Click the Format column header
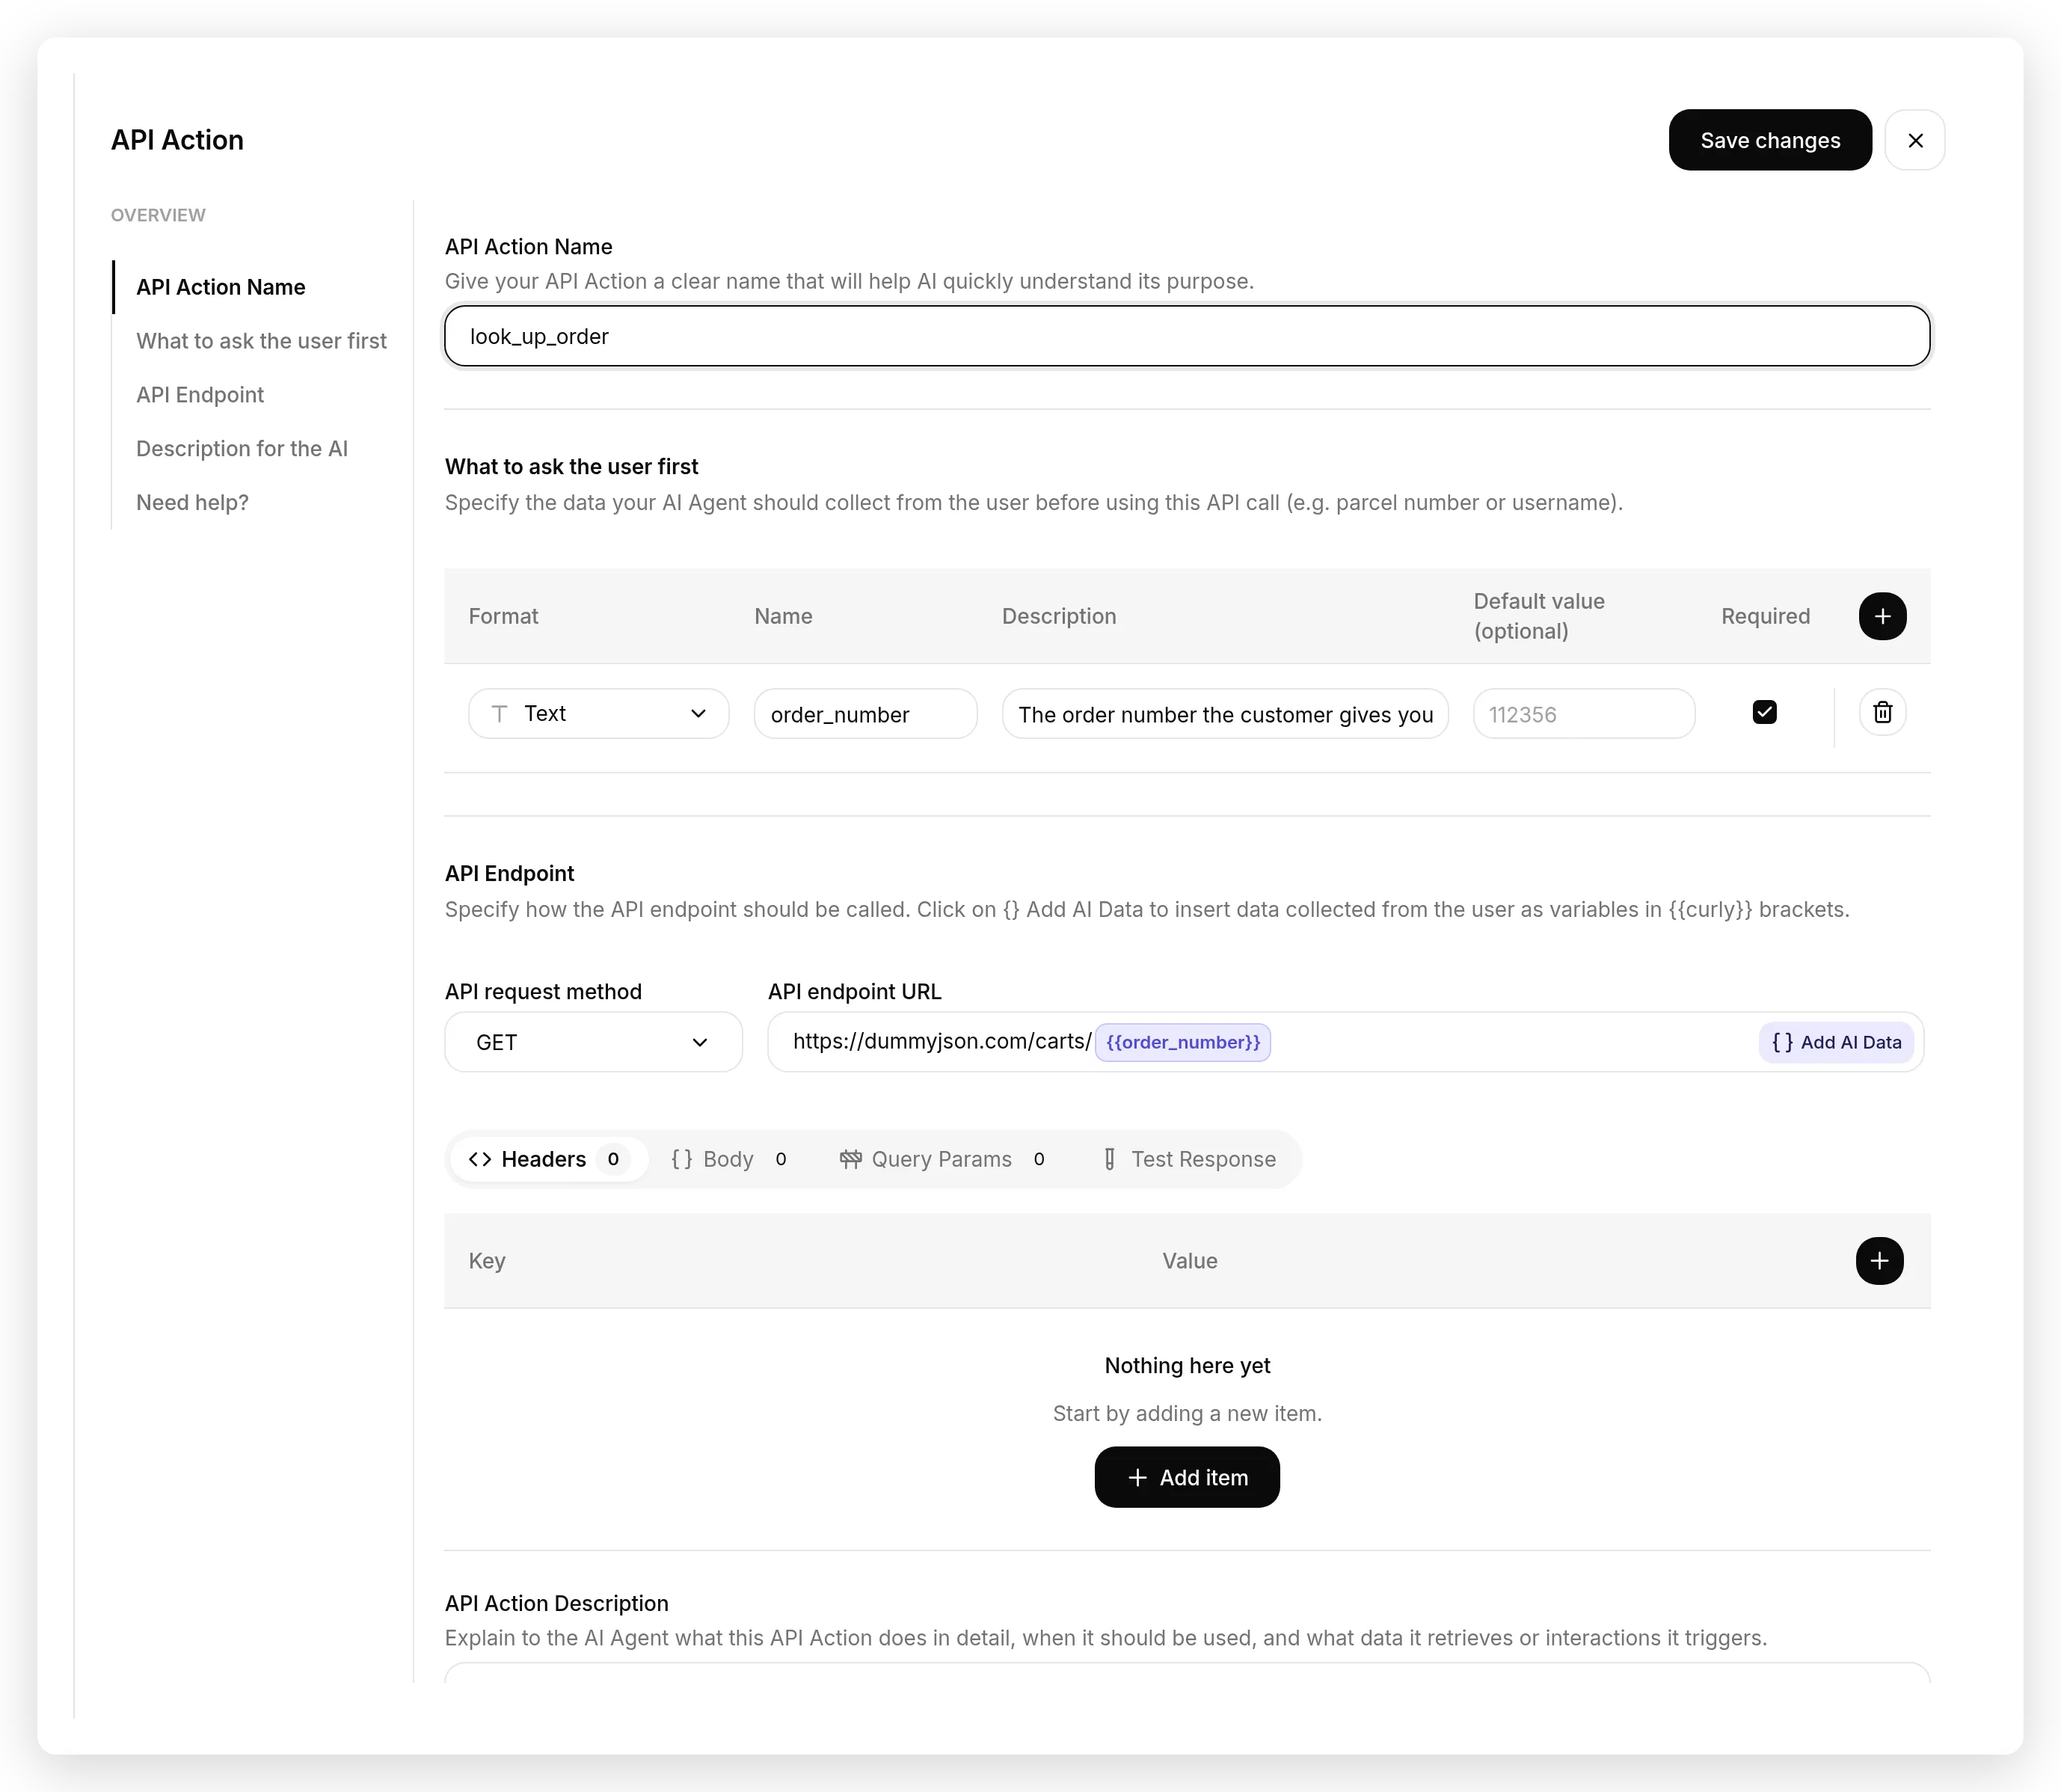 coord(503,616)
